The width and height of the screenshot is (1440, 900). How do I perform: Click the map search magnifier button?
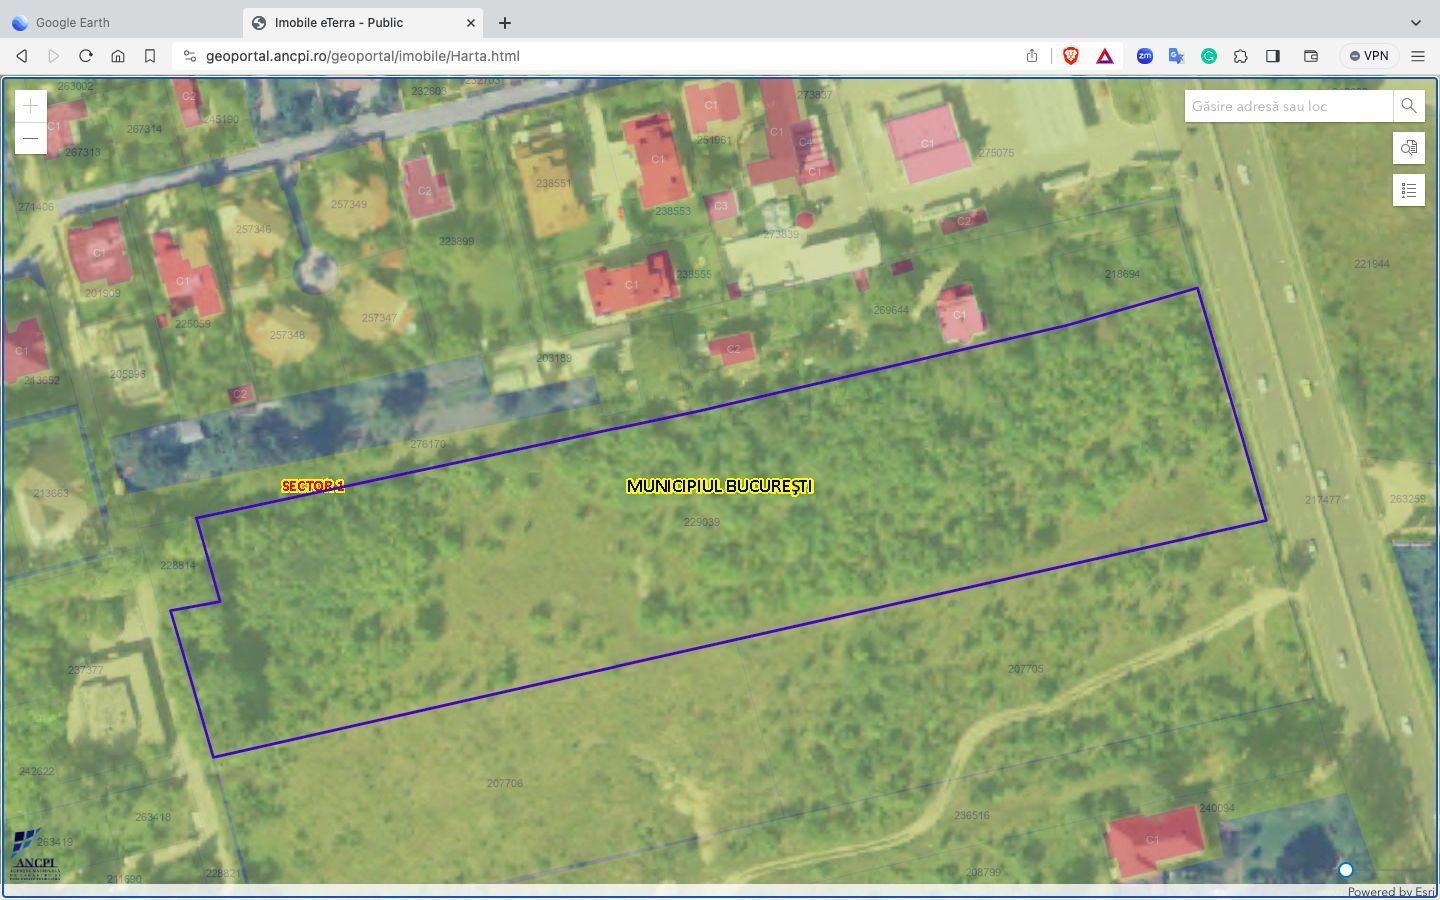click(x=1408, y=106)
